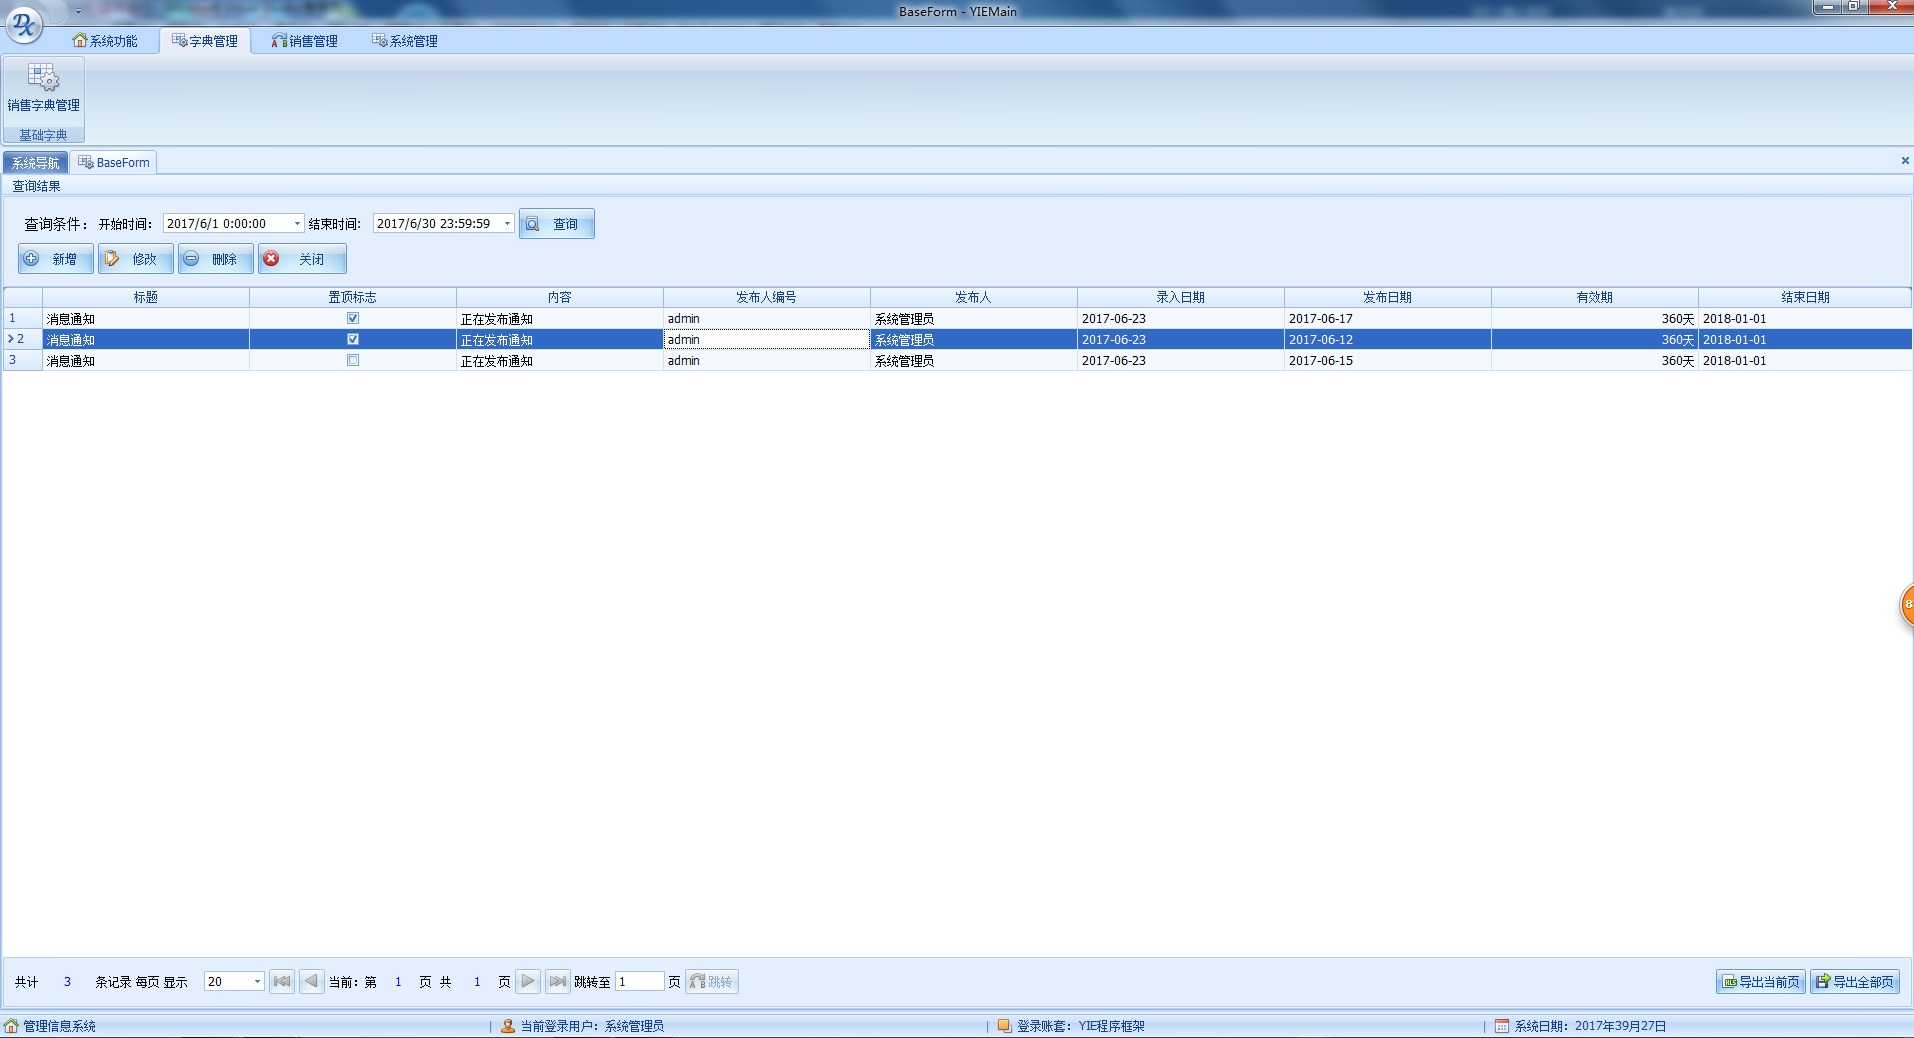The height and width of the screenshot is (1038, 1914).
Task: Click the 查询 search button
Action: tap(556, 224)
